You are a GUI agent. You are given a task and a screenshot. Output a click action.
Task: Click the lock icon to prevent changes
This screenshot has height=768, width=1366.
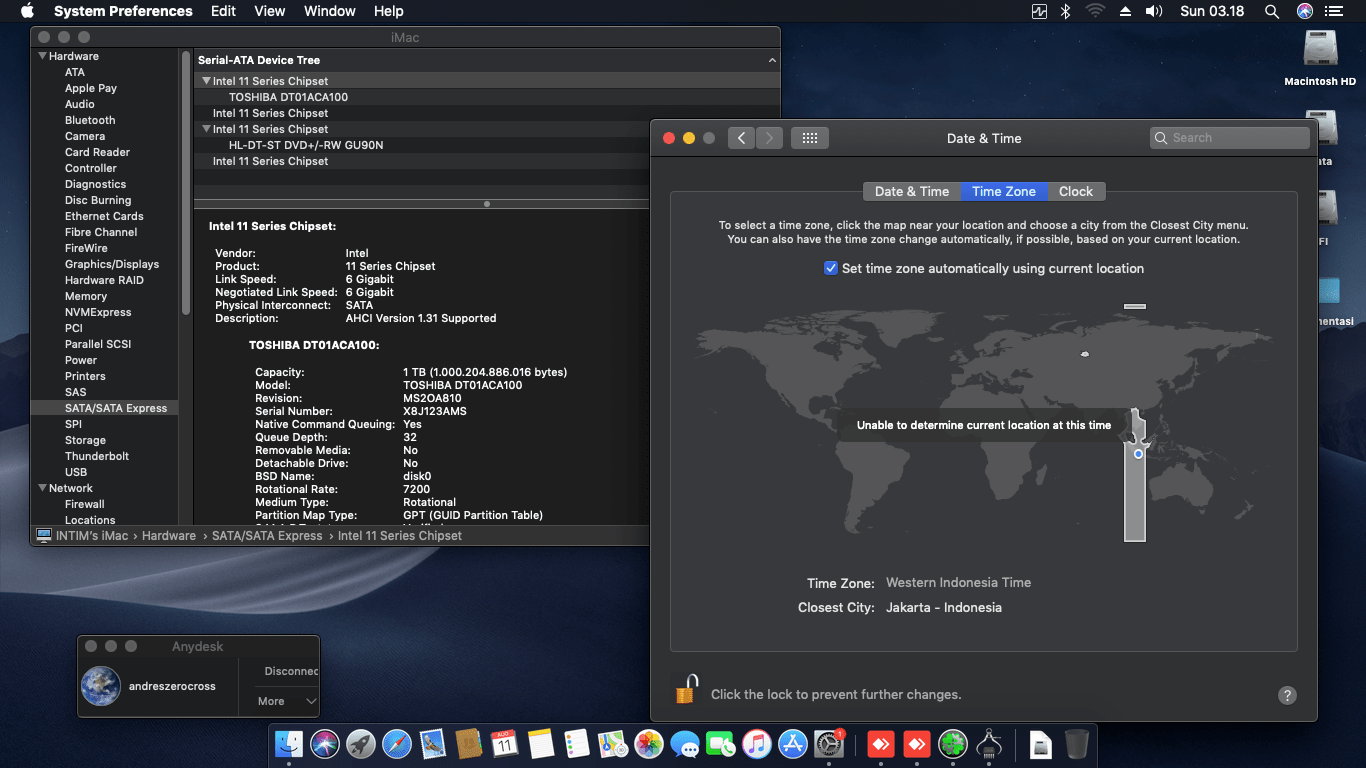tap(686, 691)
